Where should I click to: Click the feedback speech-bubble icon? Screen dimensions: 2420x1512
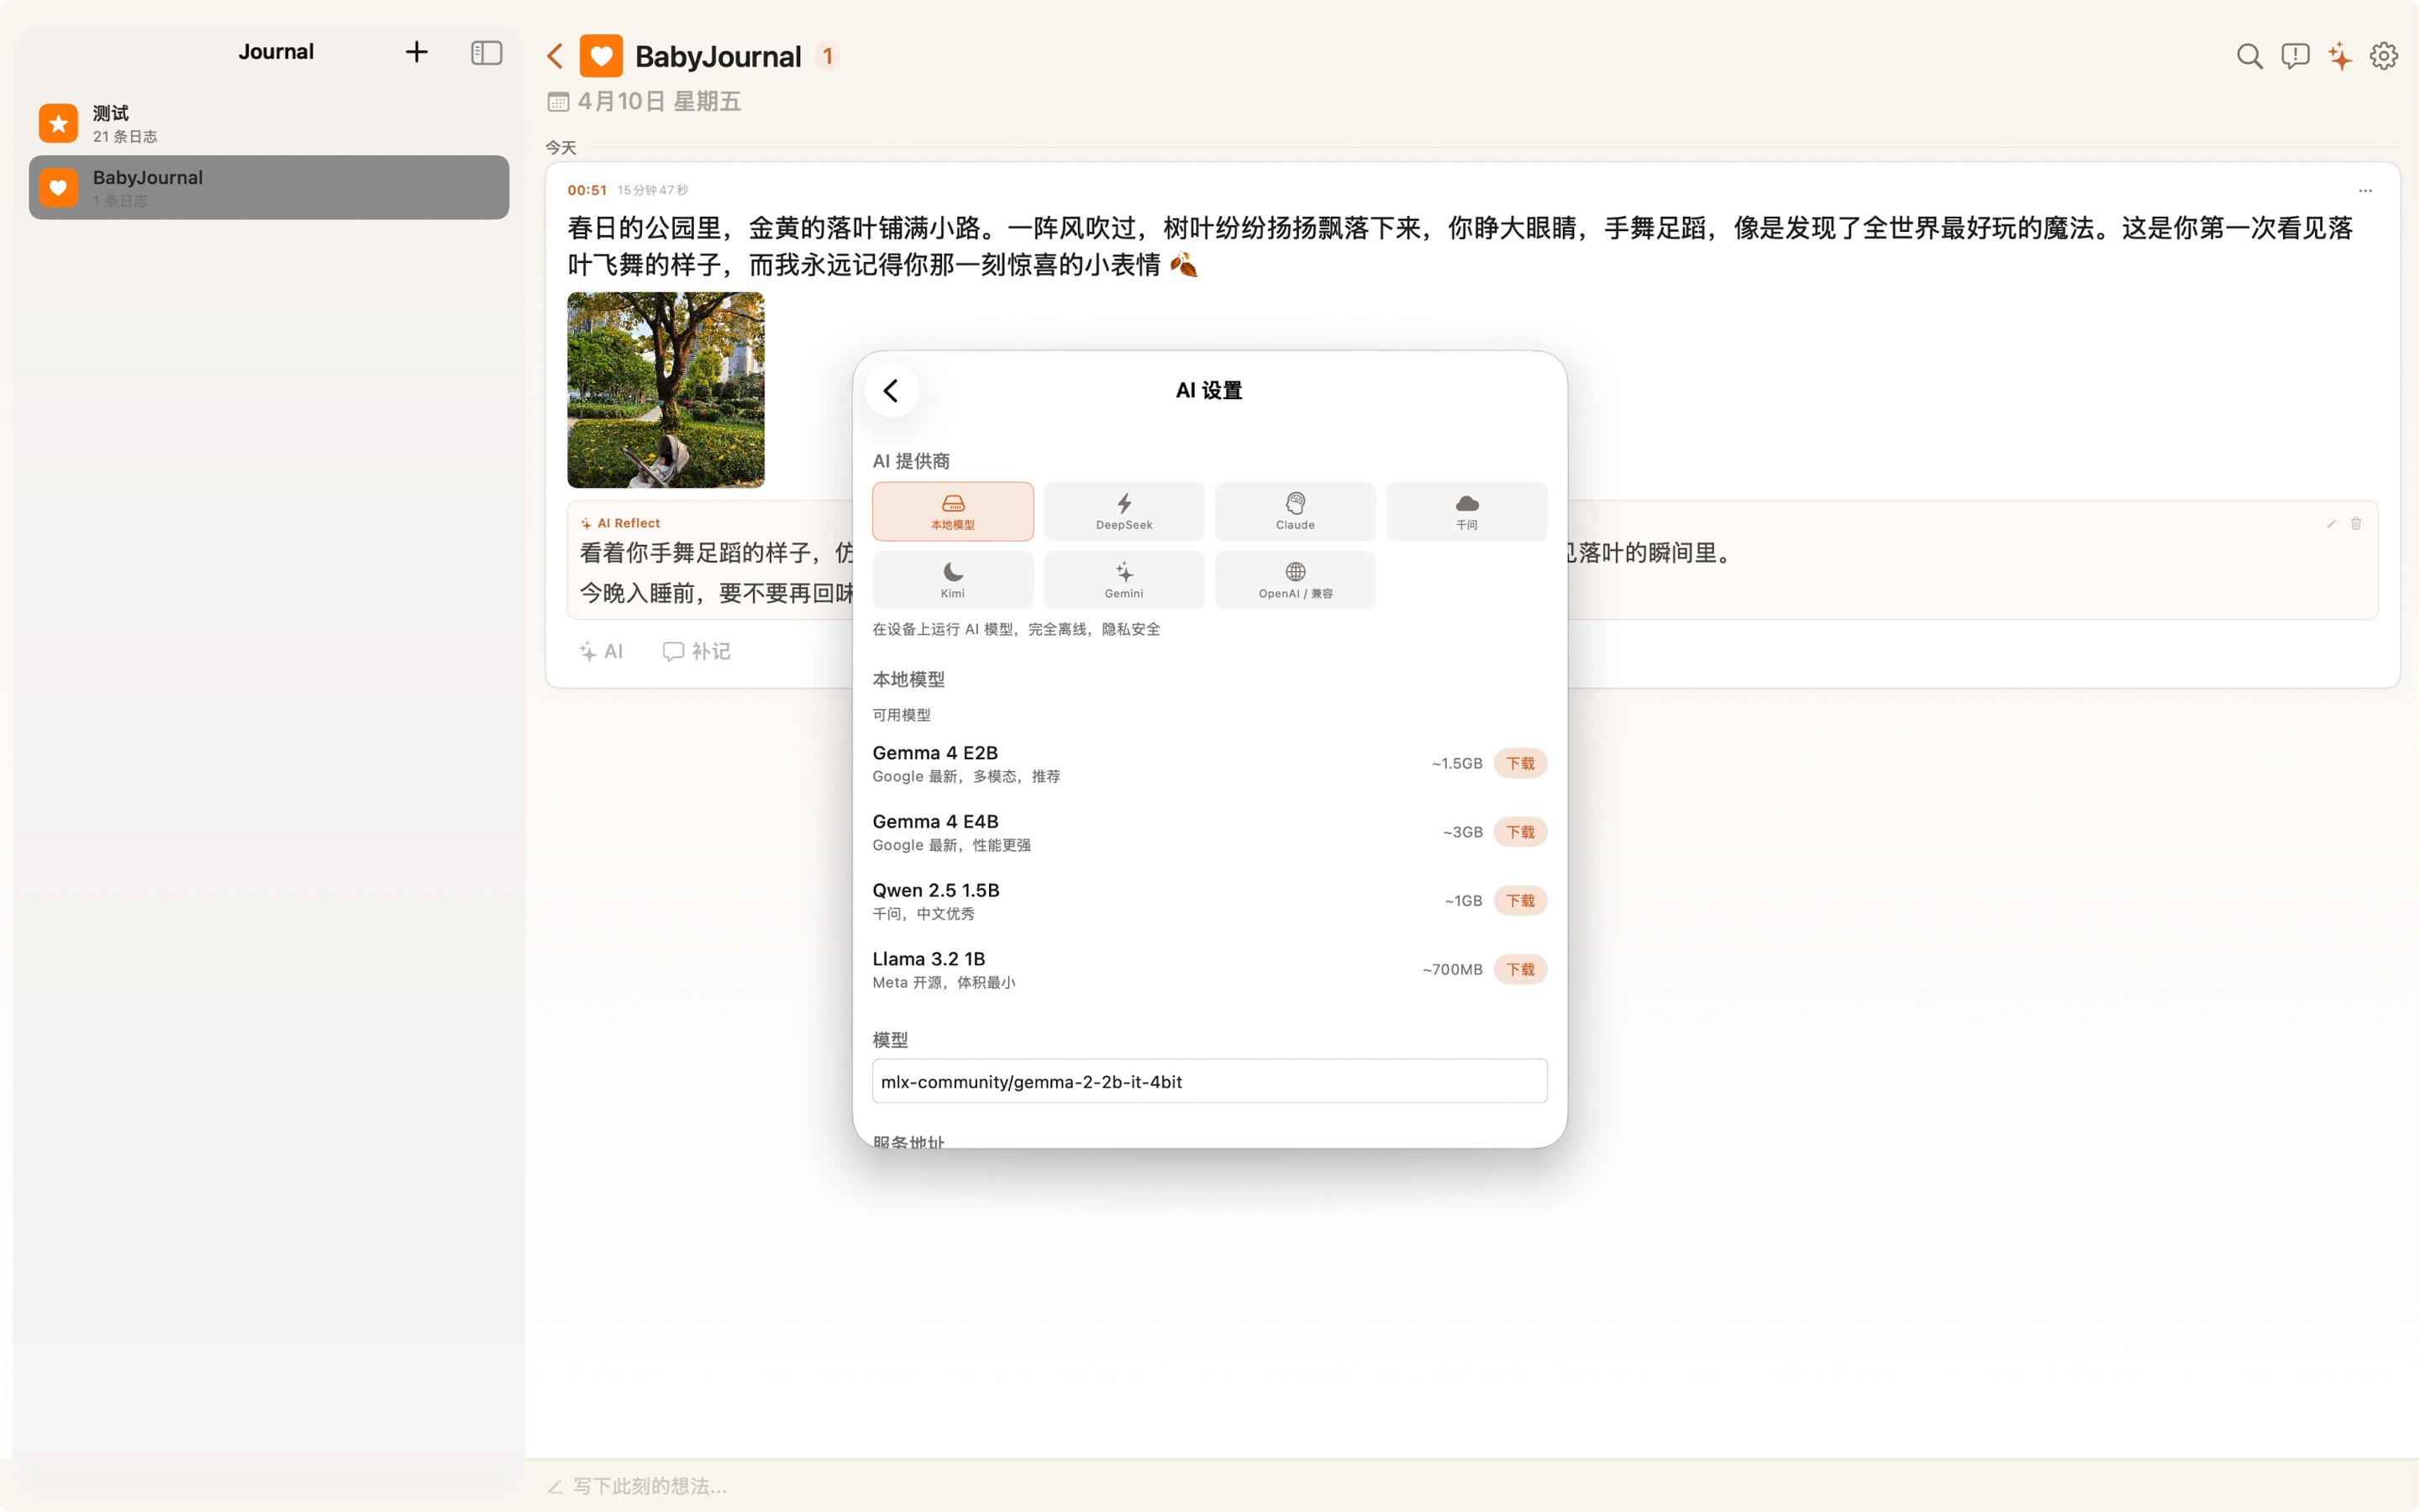pos(2294,56)
